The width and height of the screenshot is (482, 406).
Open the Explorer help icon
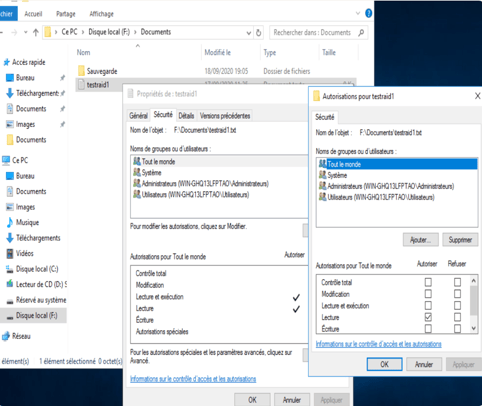point(368,13)
